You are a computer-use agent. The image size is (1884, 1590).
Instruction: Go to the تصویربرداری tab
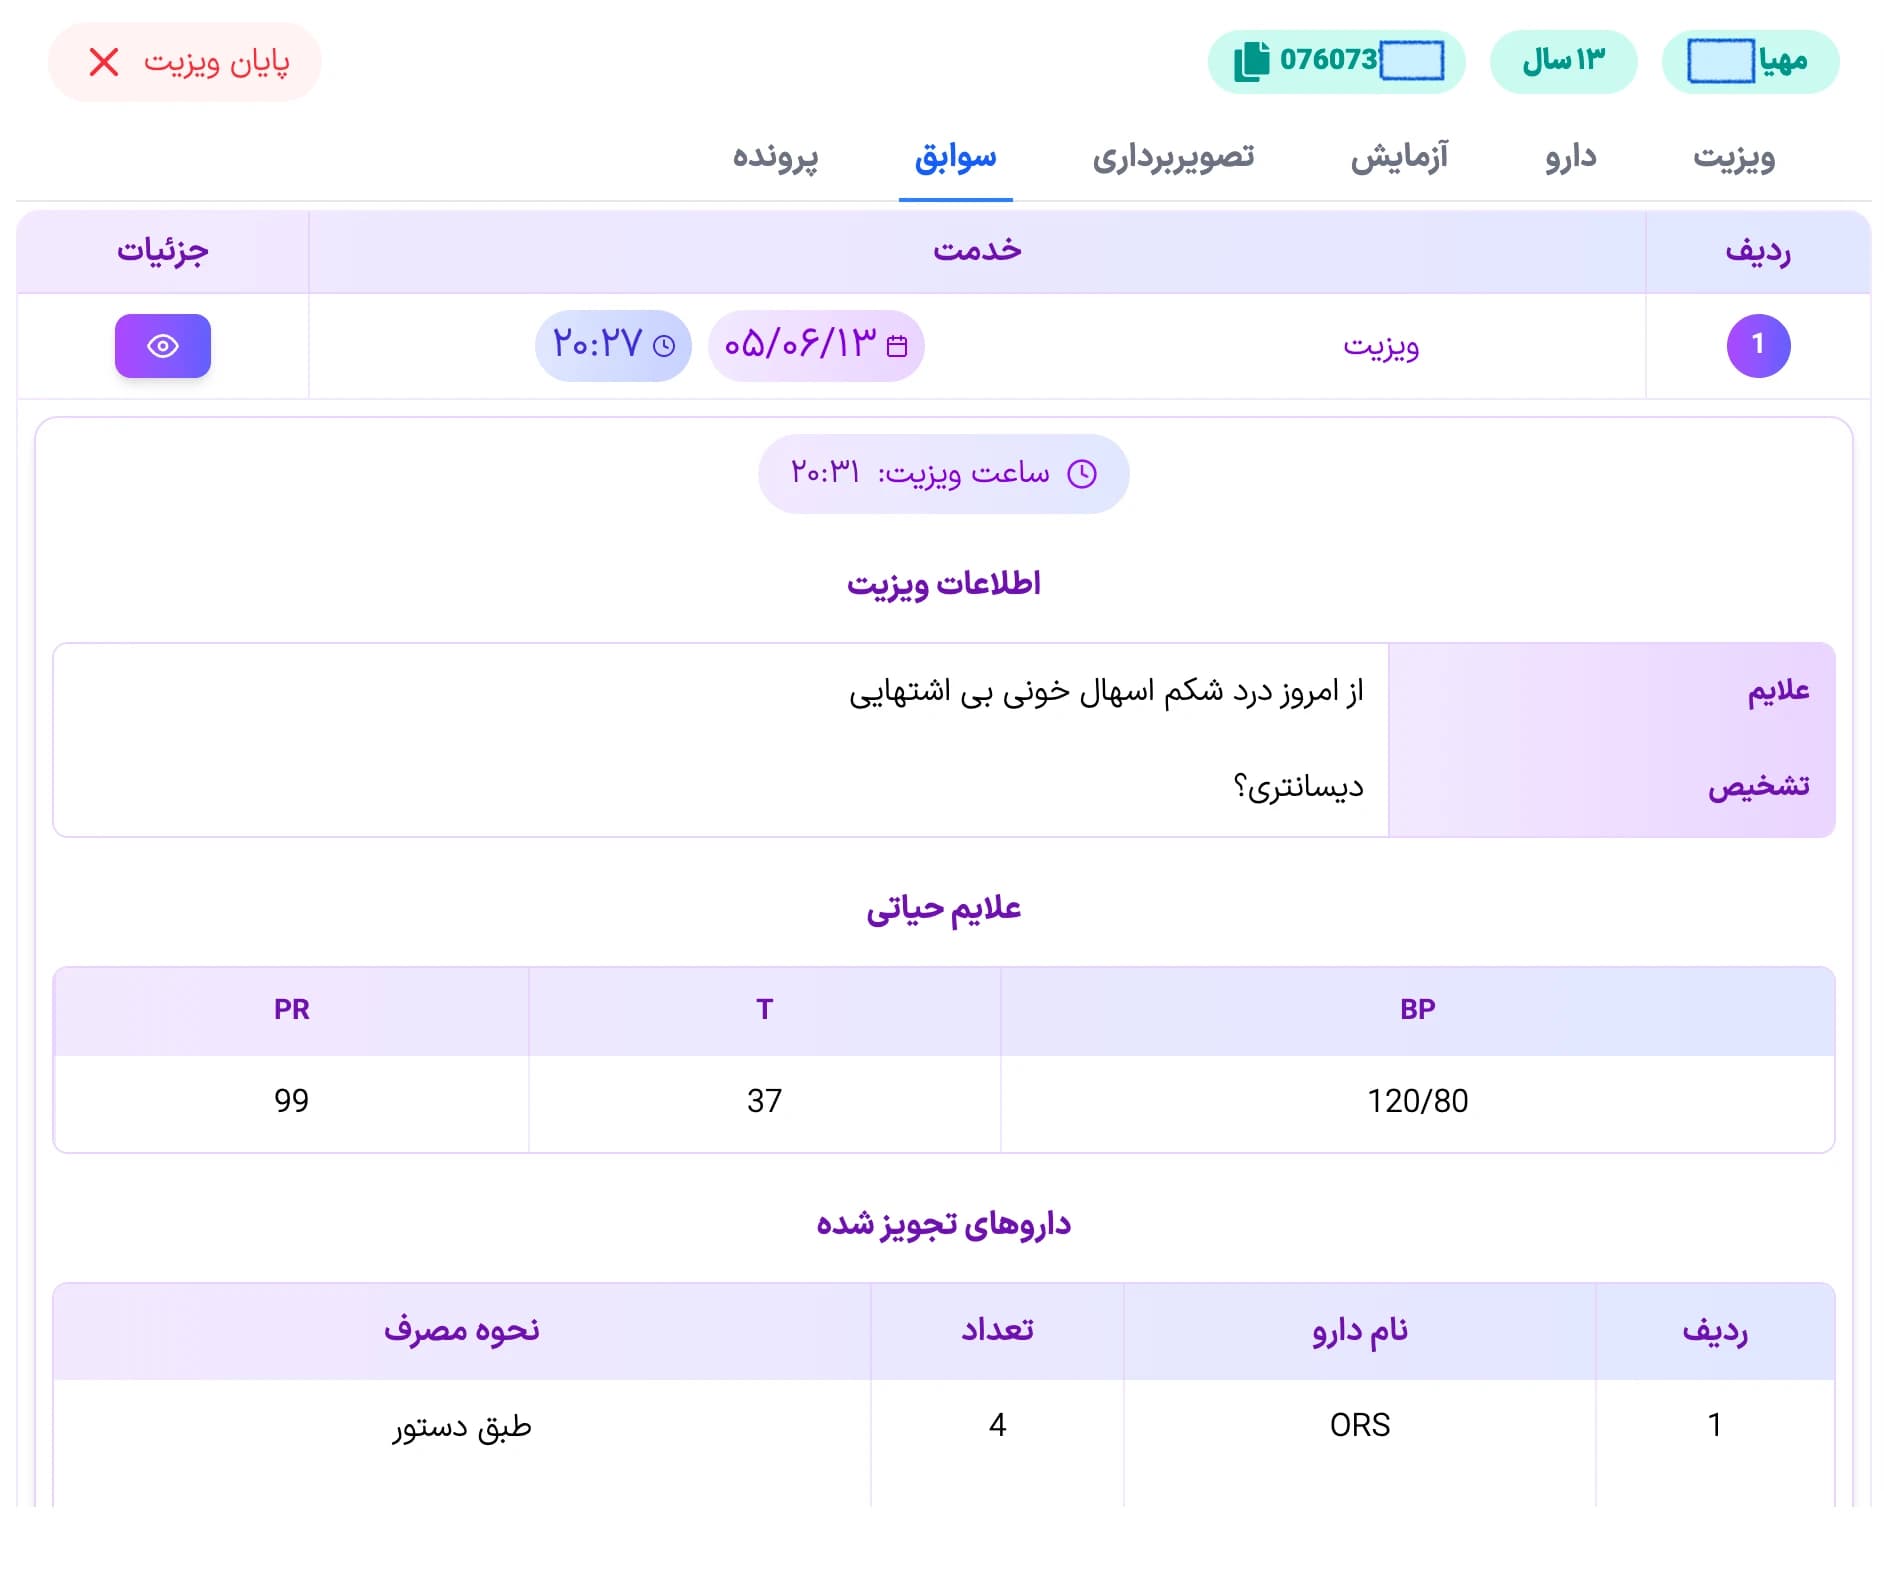click(x=1173, y=157)
